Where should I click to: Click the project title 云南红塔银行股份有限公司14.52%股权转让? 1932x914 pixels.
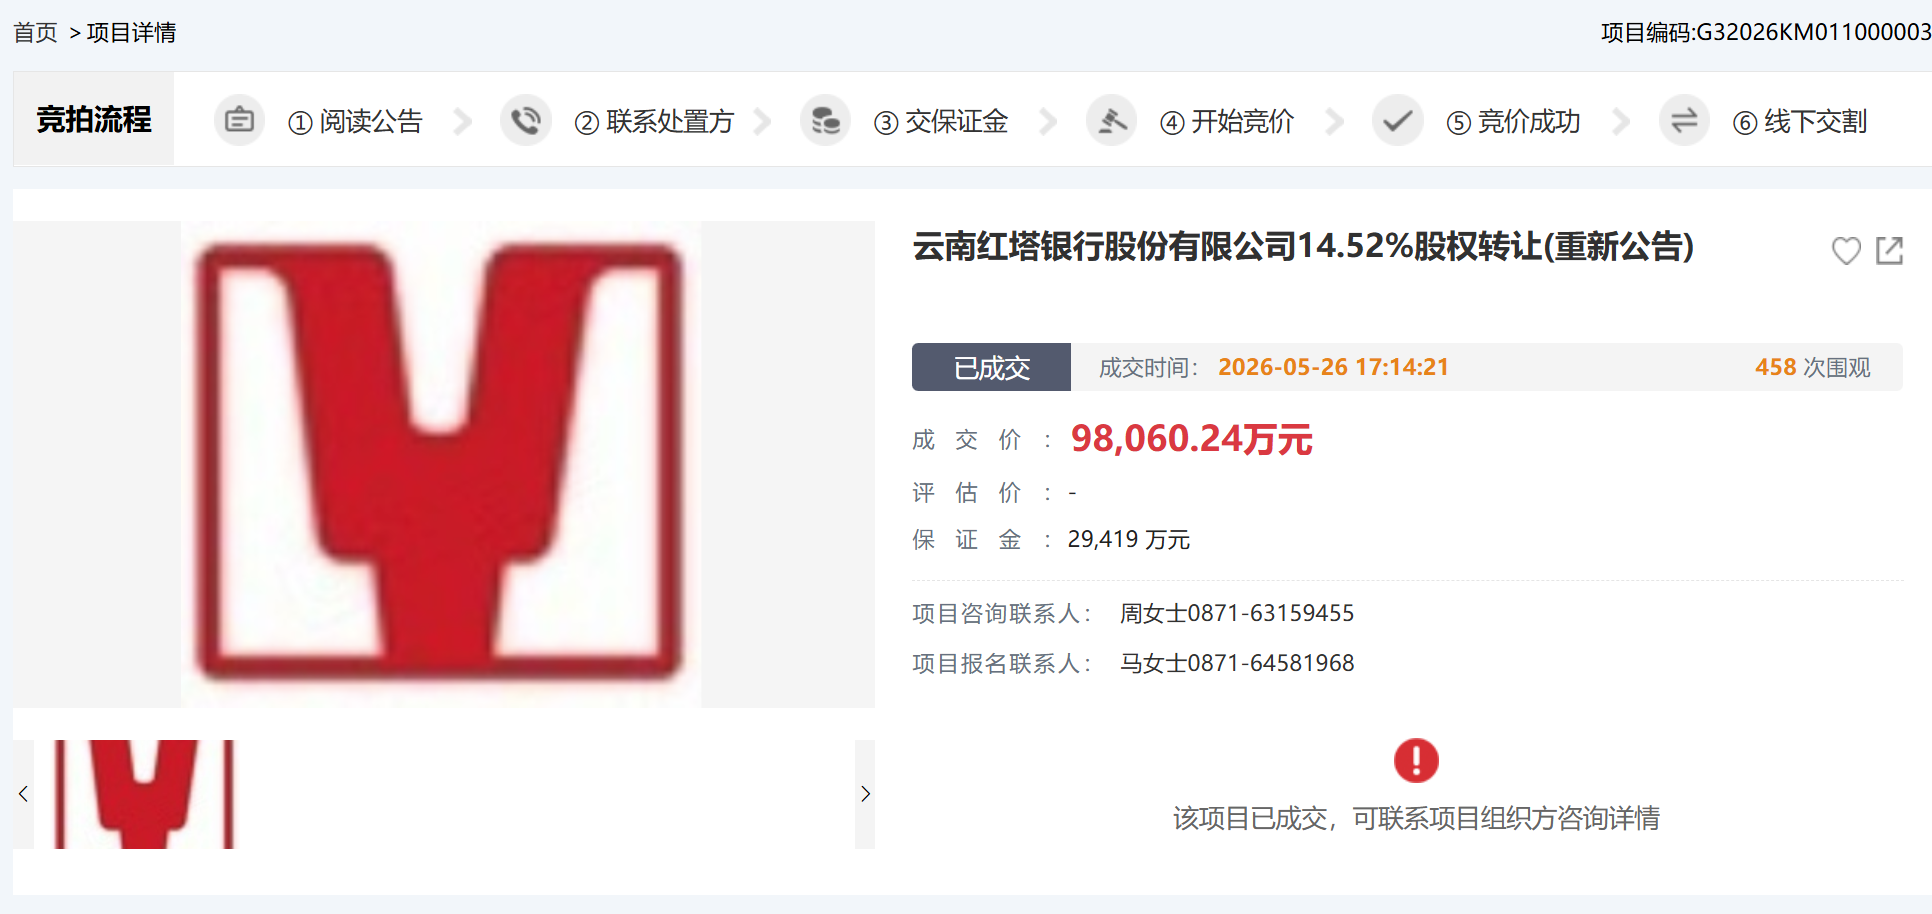(x=1303, y=246)
